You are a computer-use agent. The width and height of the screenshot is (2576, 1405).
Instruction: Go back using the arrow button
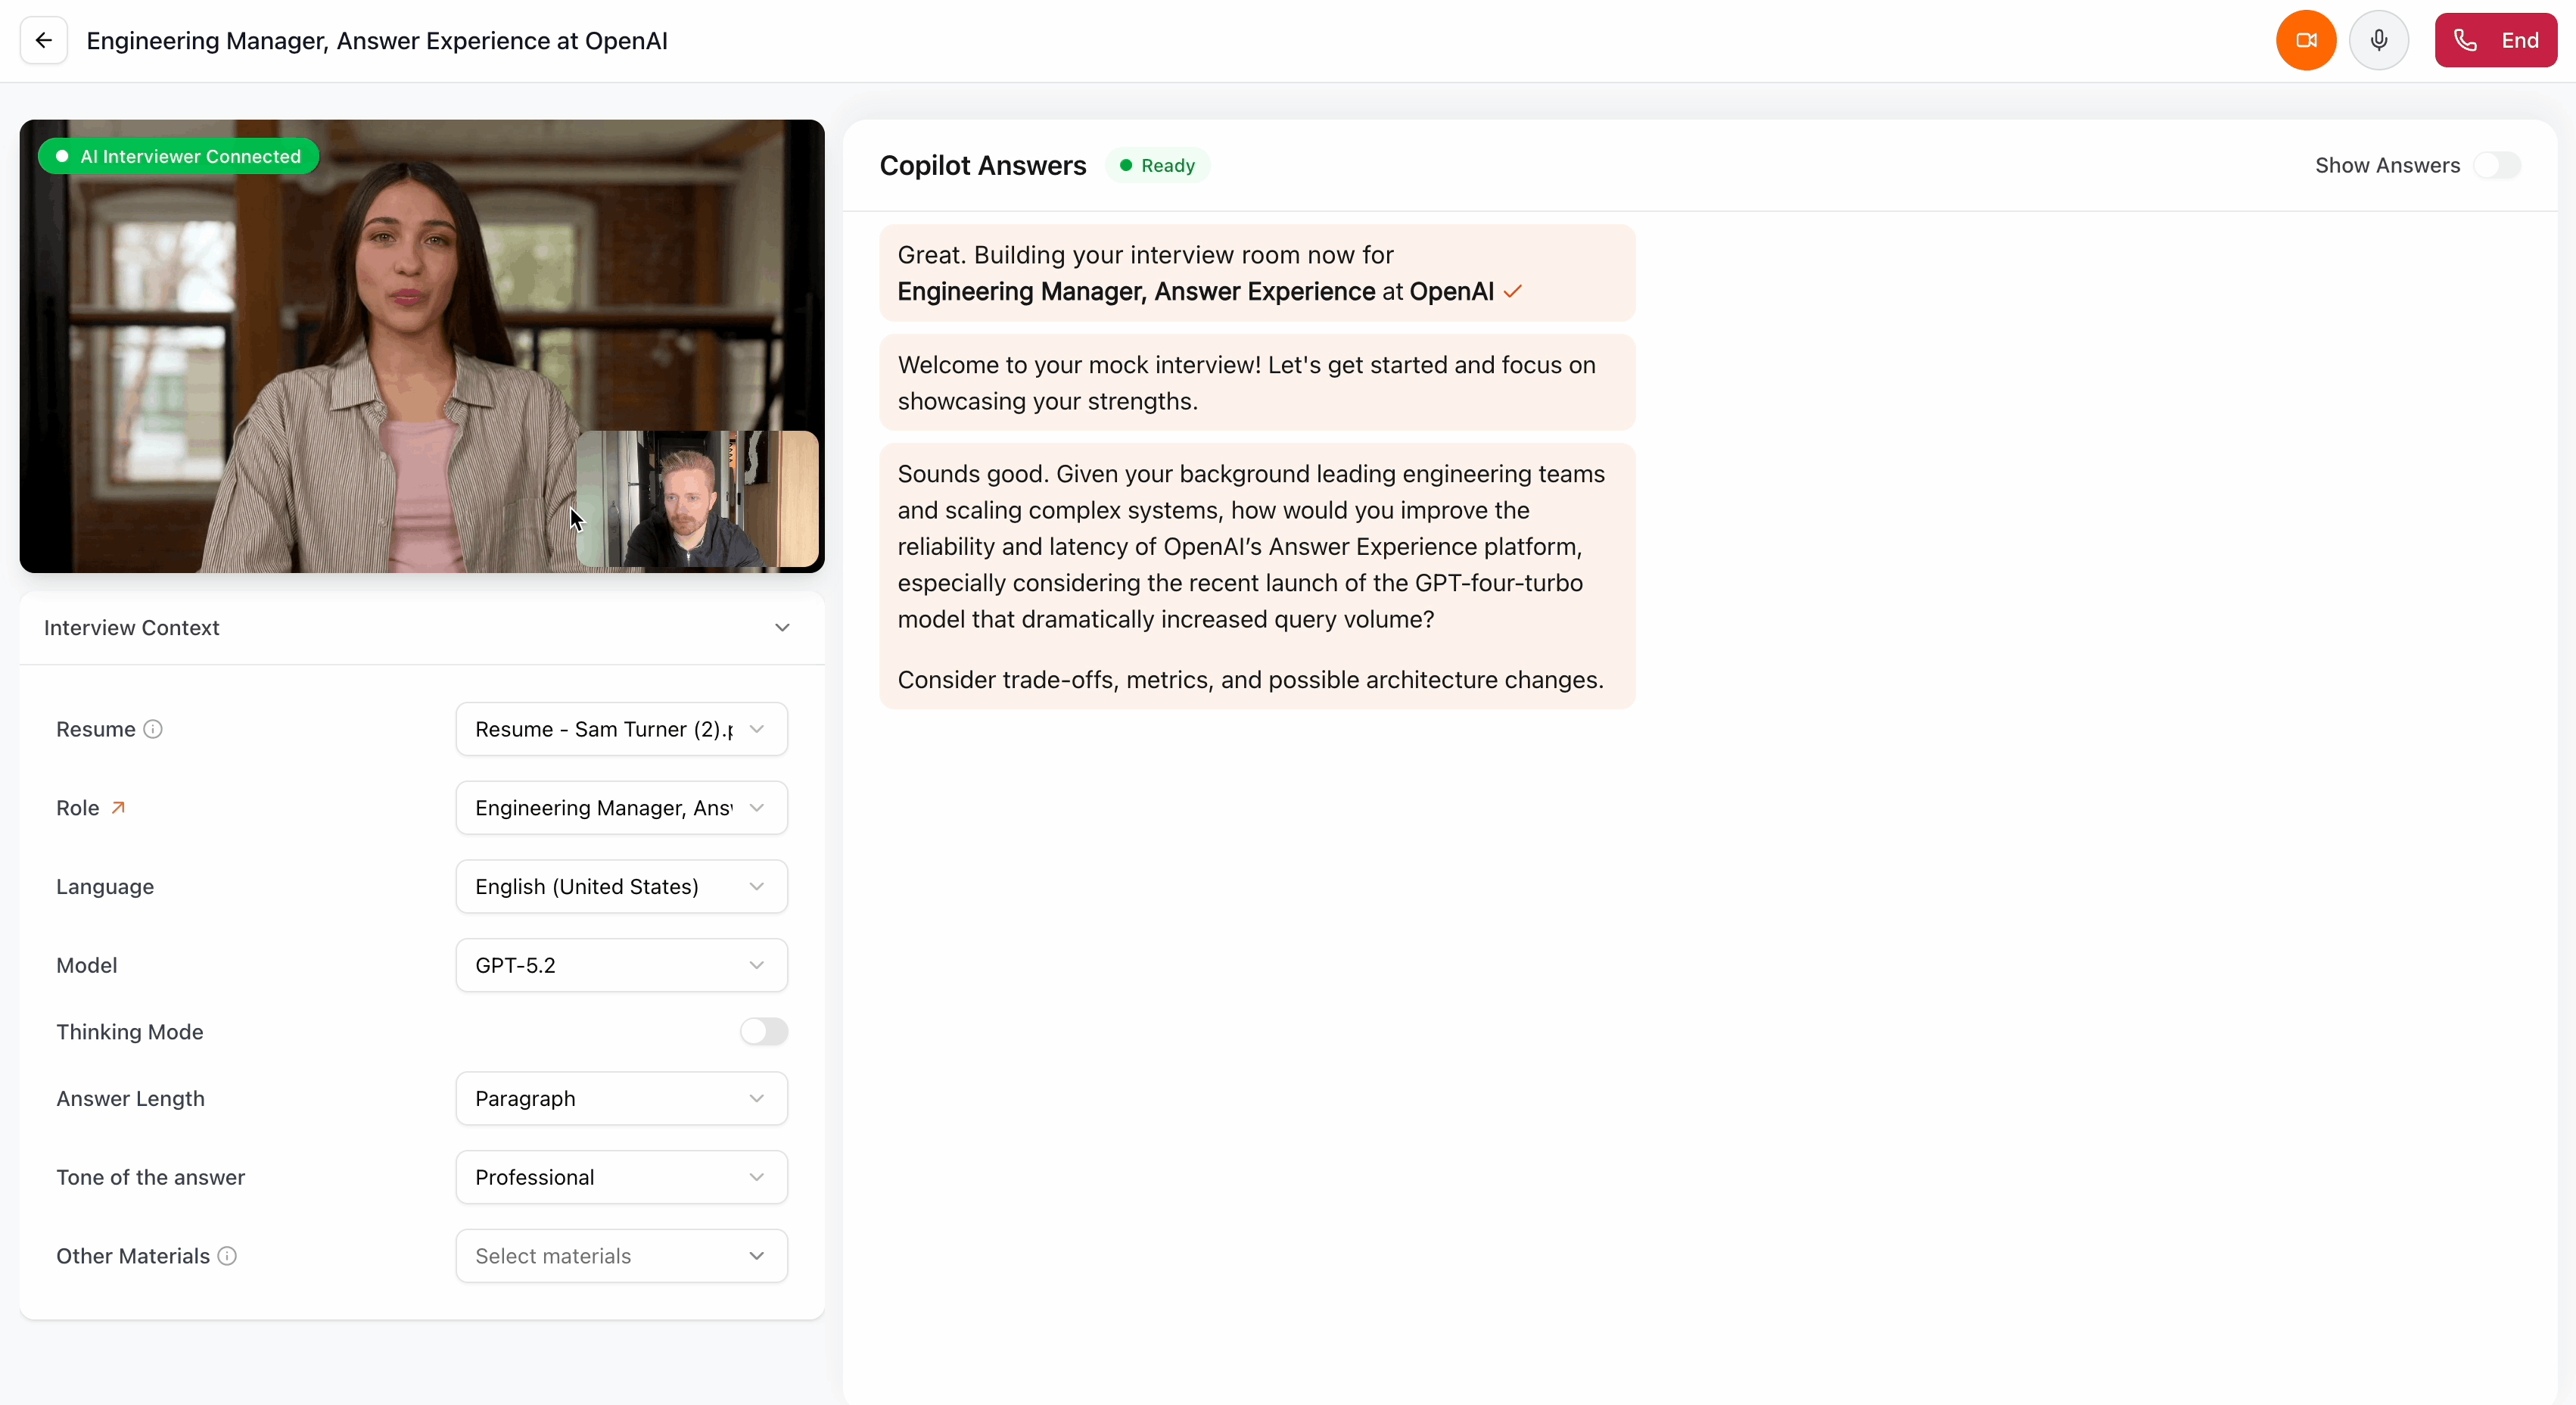click(x=43, y=40)
